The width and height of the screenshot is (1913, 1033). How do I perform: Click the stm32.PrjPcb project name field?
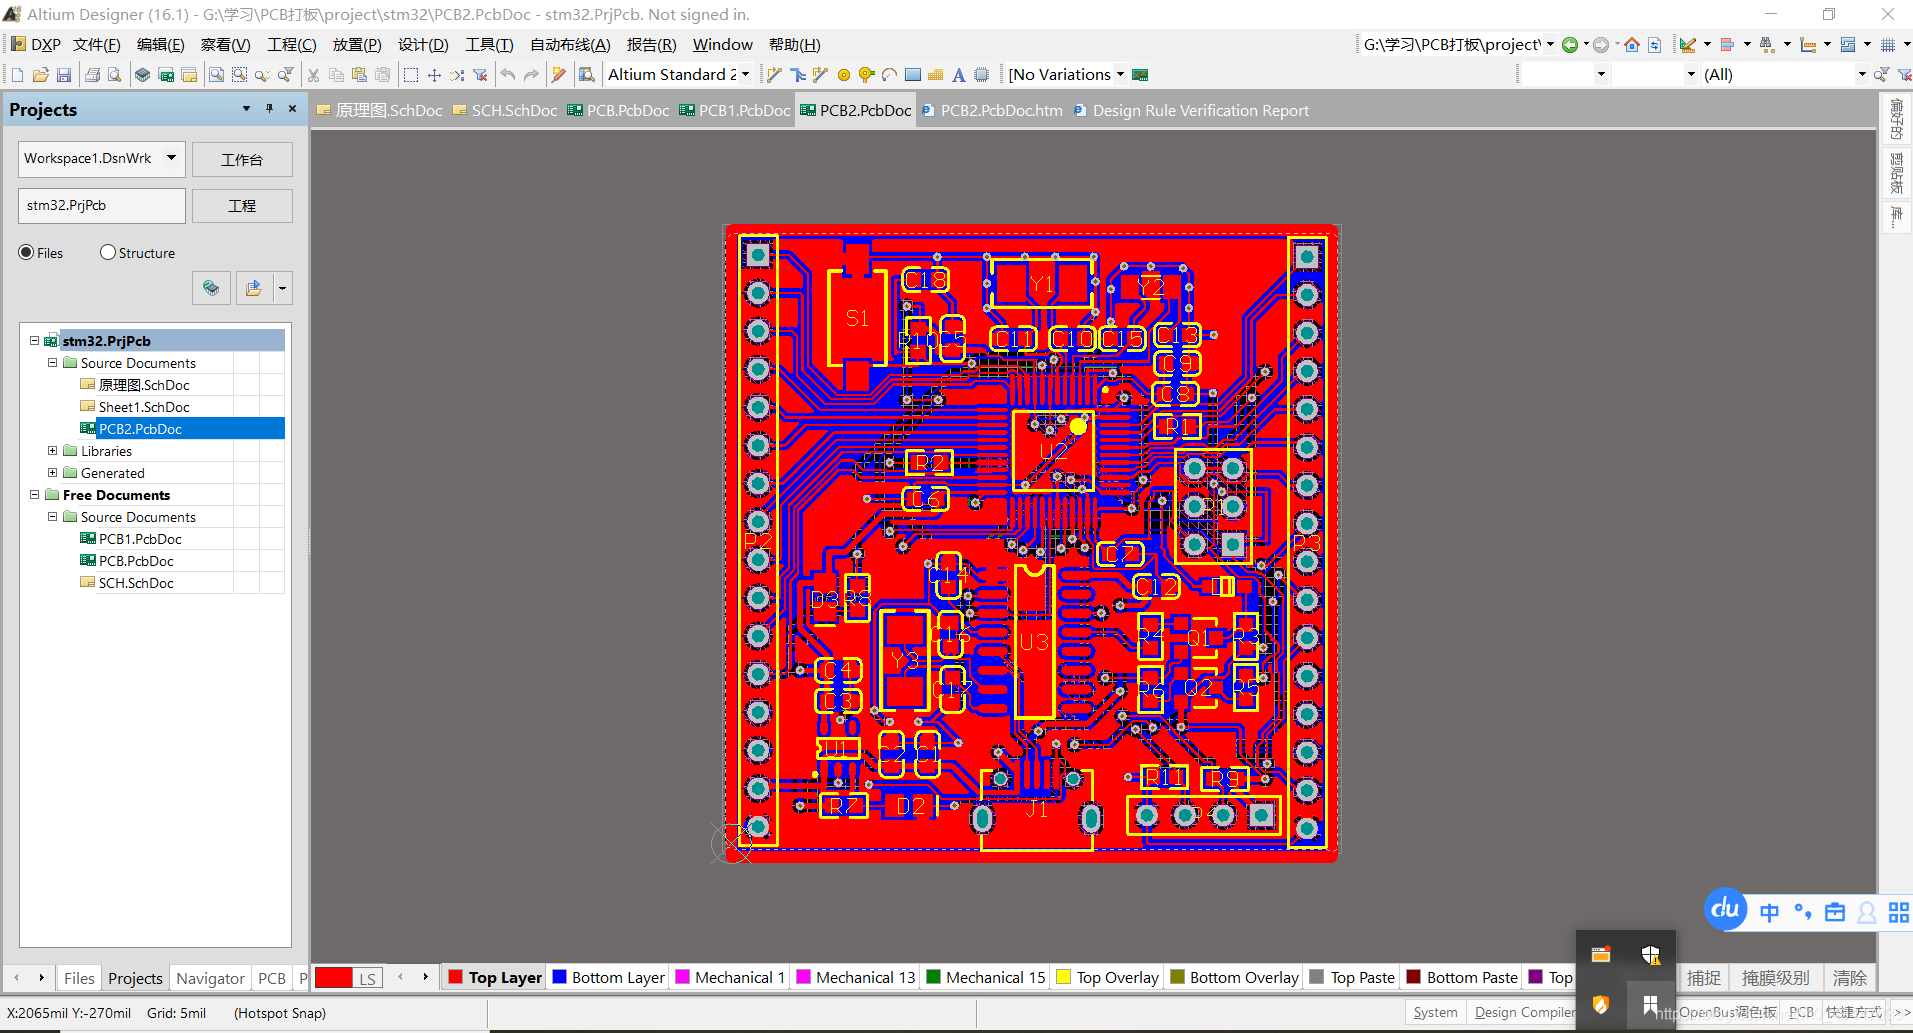(x=102, y=206)
